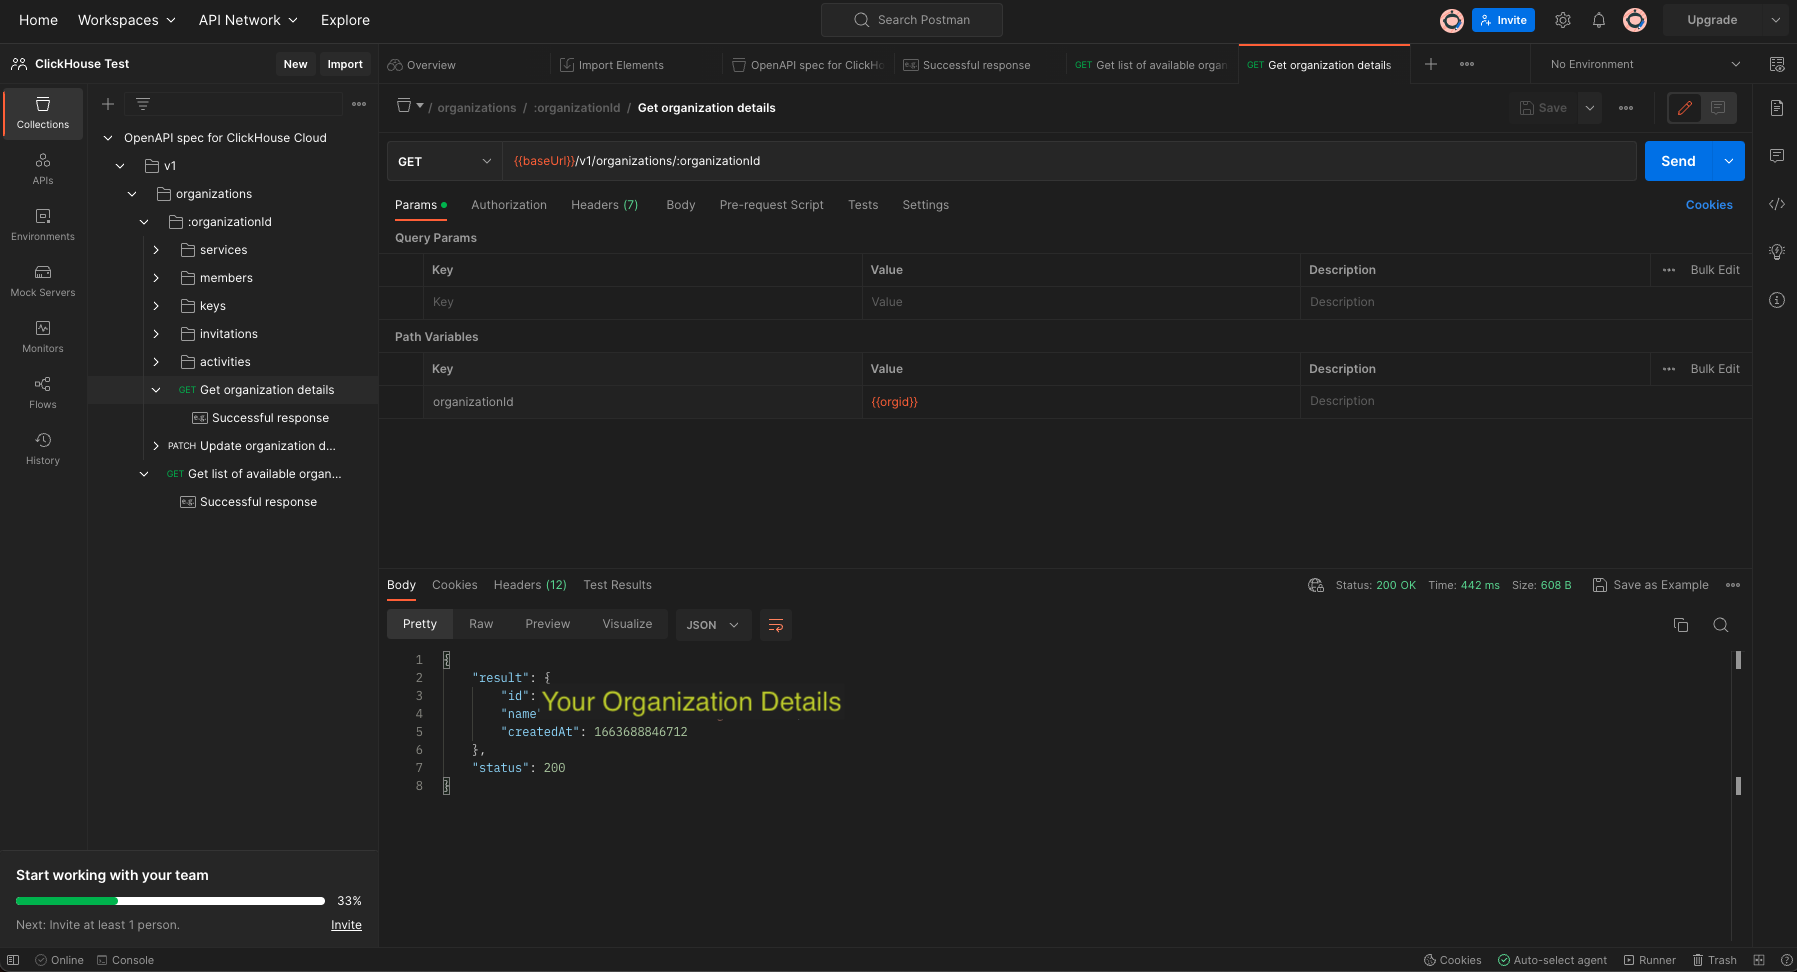Click the Invite link in team progress

click(x=346, y=925)
